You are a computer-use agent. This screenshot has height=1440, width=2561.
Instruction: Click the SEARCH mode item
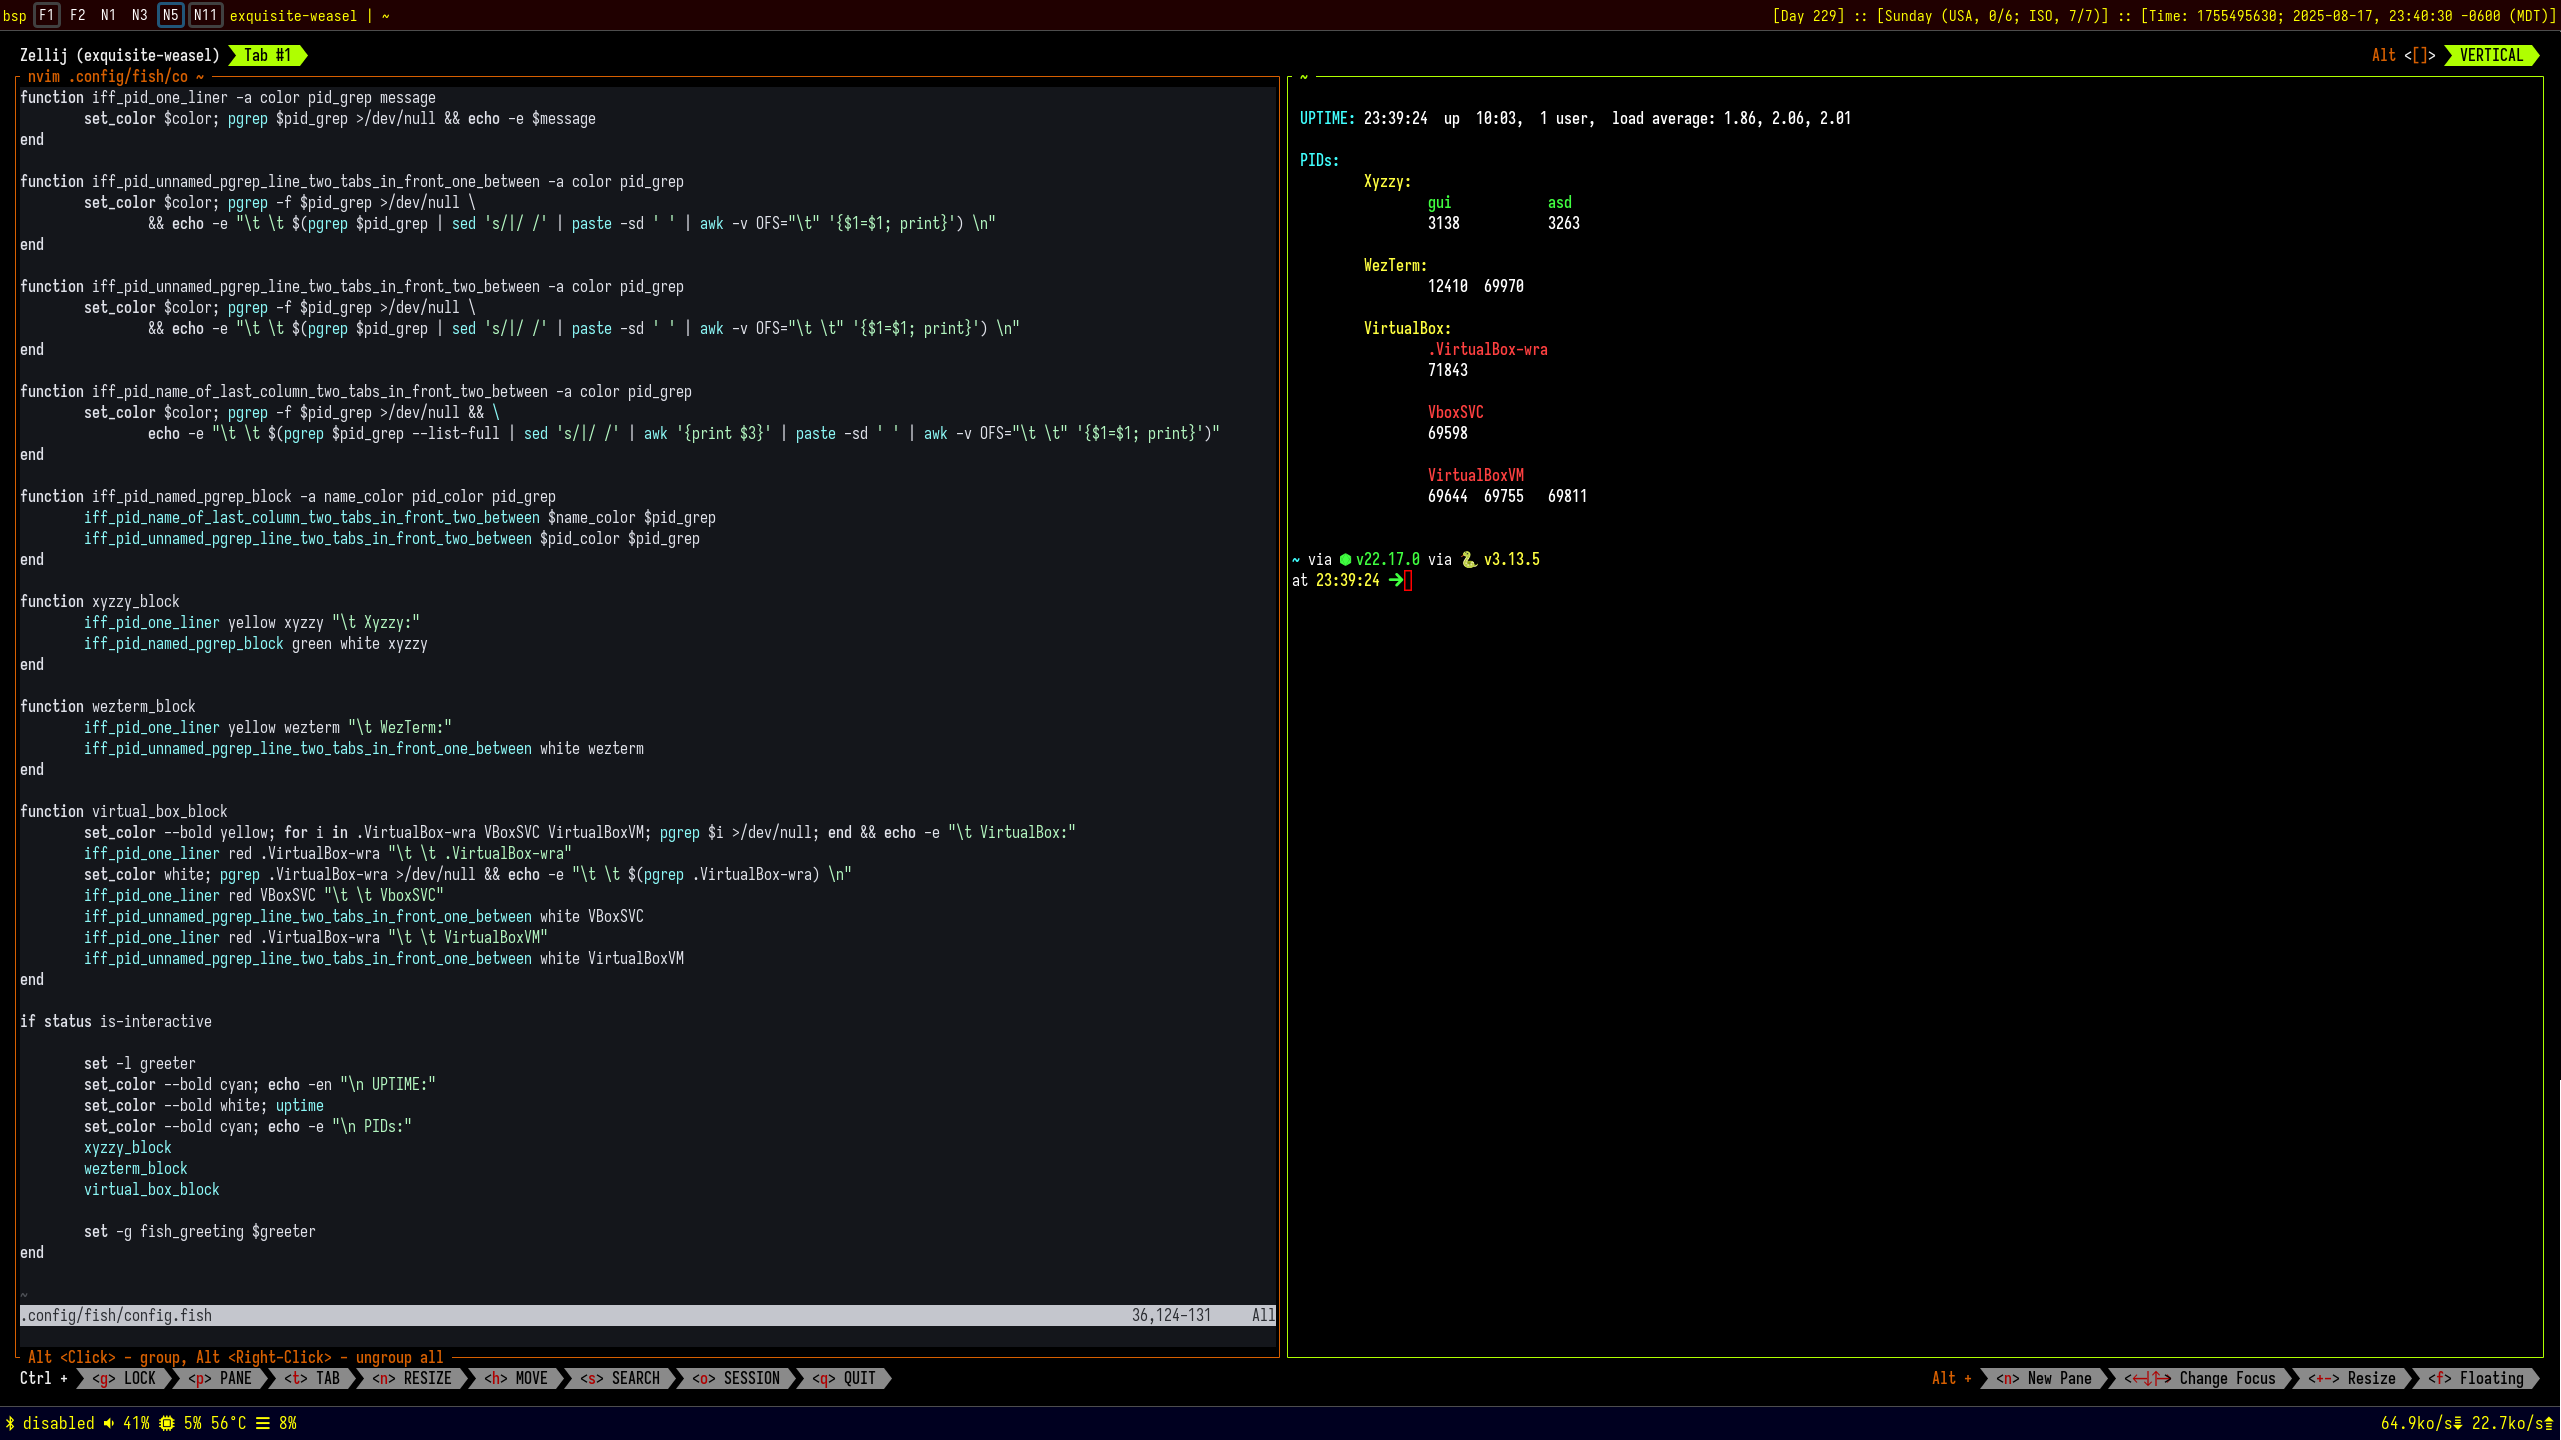point(621,1378)
